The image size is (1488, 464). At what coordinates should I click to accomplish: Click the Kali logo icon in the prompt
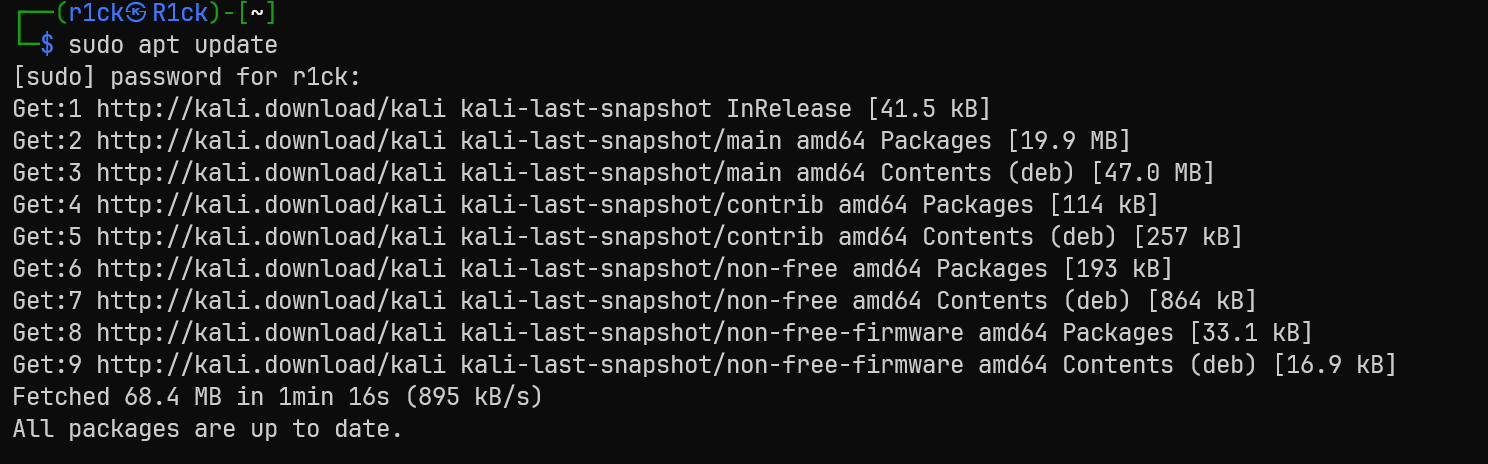tap(137, 13)
